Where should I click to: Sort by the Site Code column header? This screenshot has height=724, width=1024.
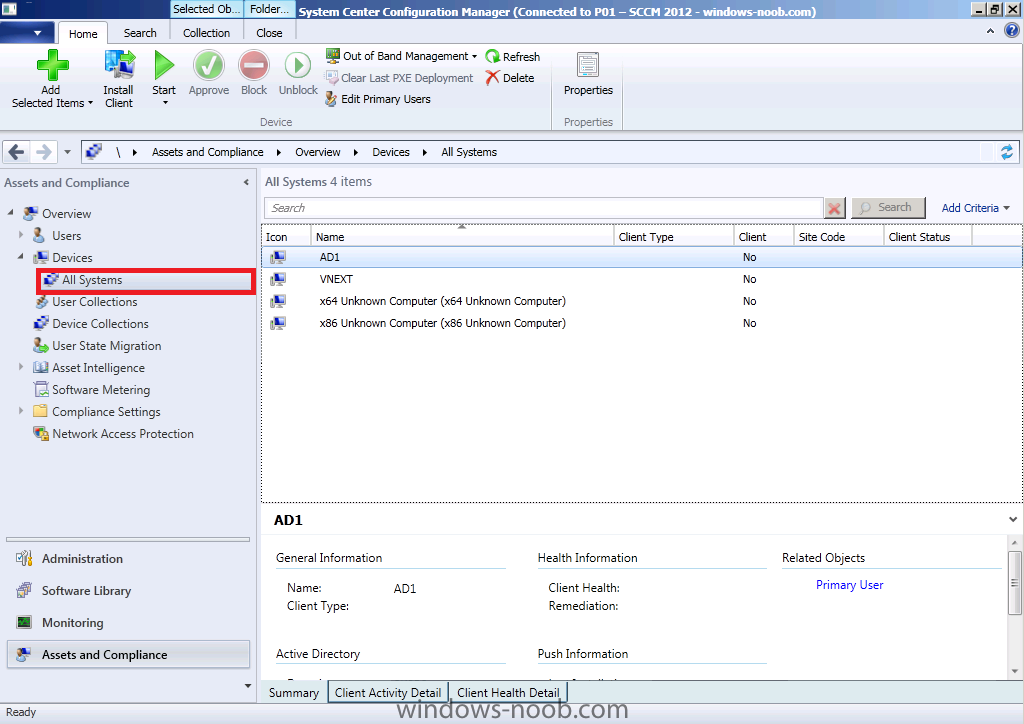pos(839,237)
